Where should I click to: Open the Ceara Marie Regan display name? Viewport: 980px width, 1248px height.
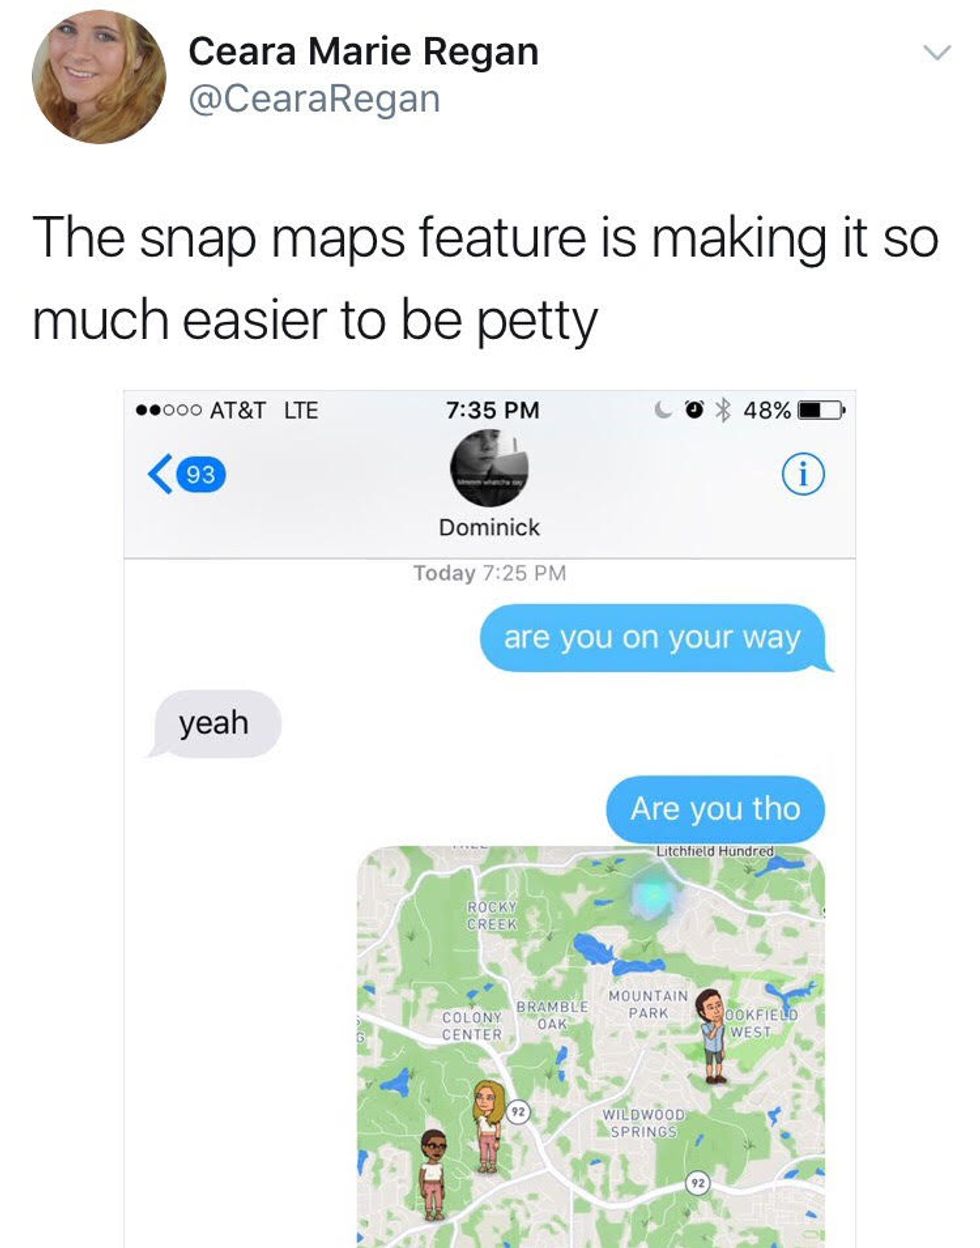click(x=363, y=52)
